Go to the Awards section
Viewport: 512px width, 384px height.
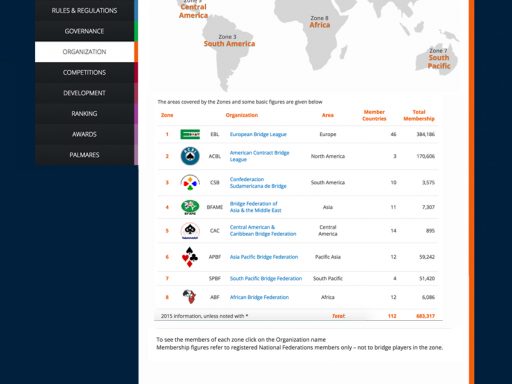84,134
